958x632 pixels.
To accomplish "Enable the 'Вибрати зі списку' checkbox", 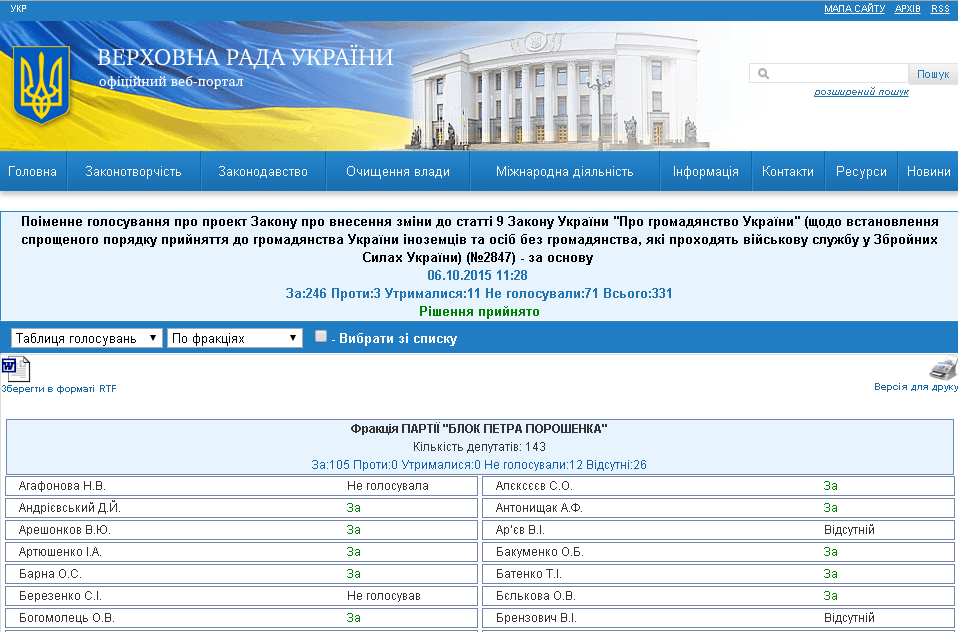I will (321, 337).
